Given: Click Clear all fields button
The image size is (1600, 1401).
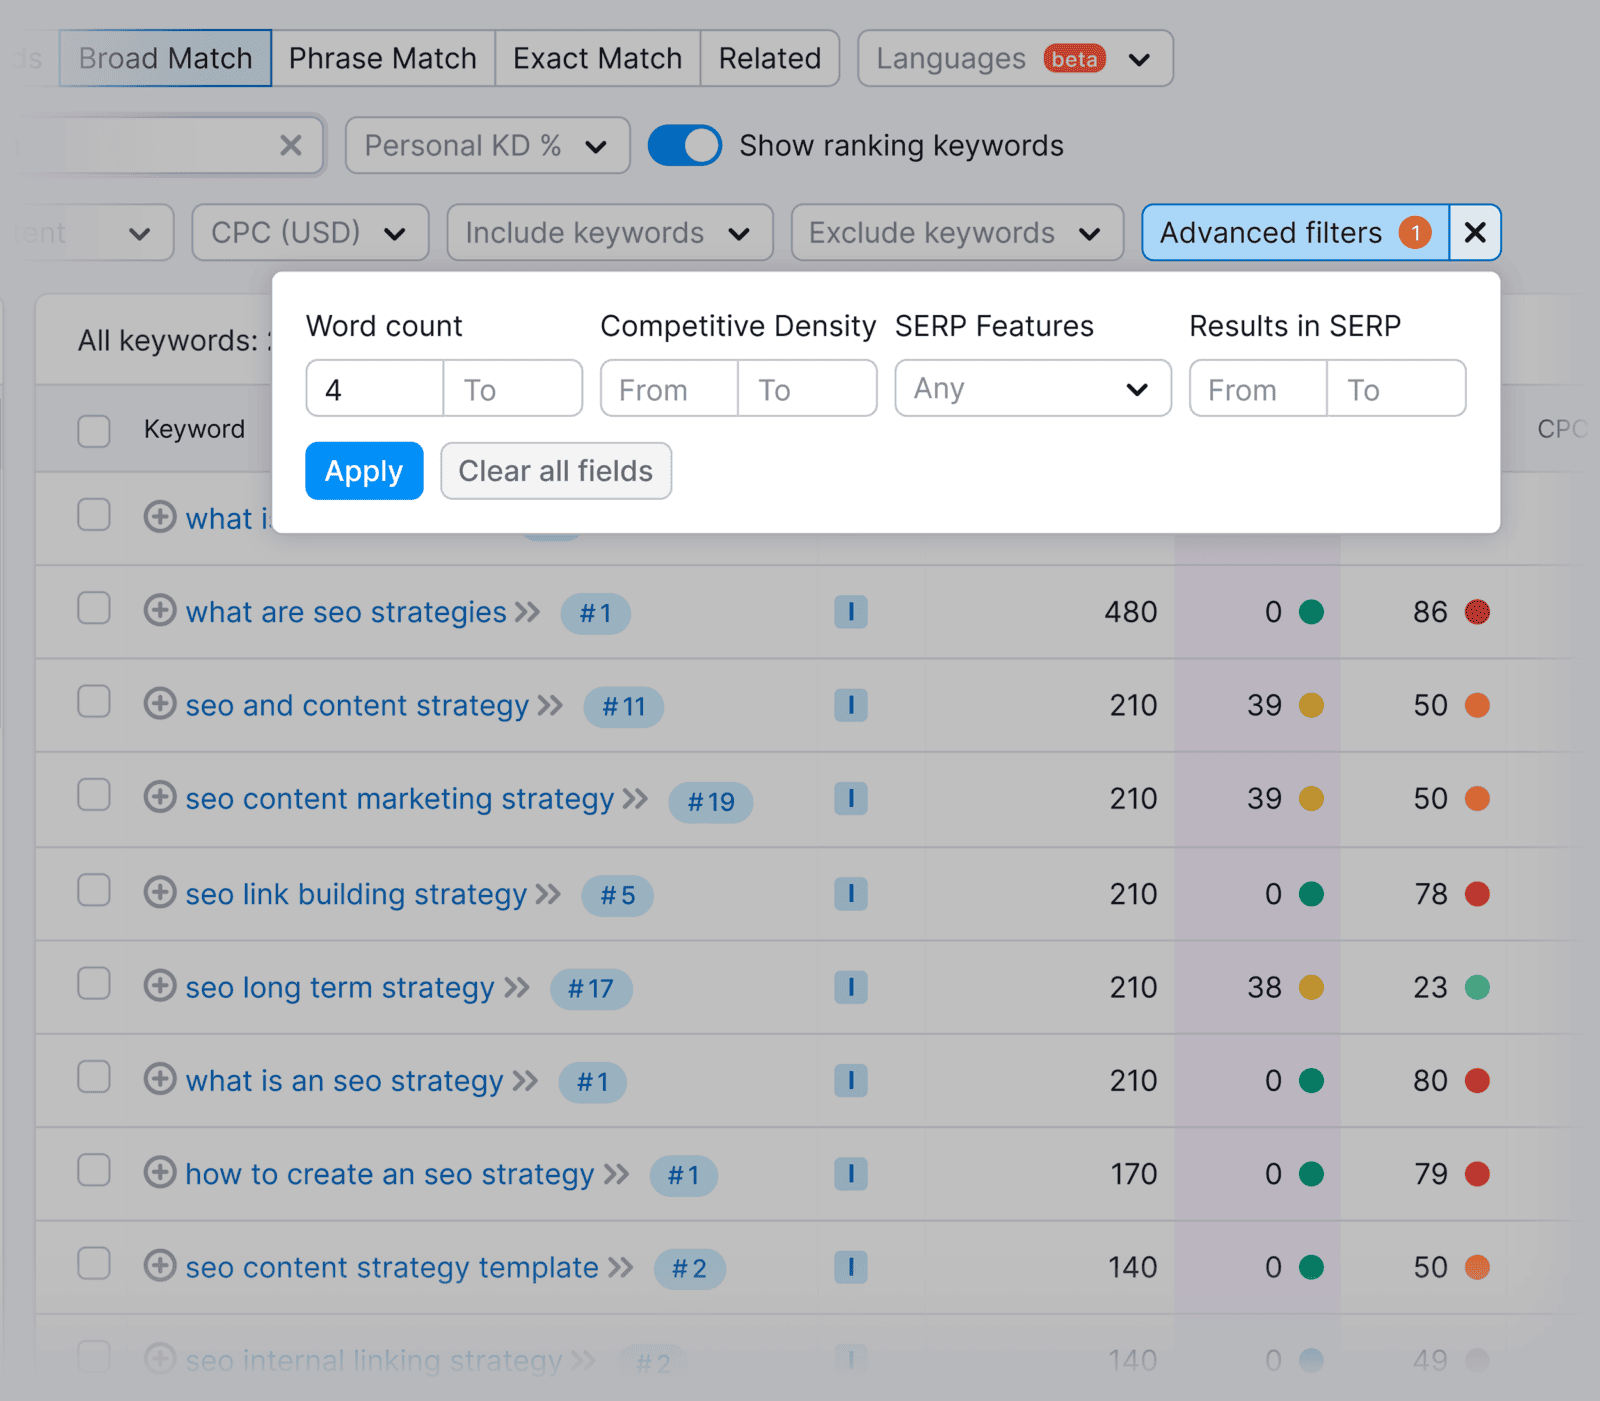Looking at the screenshot, I should pyautogui.click(x=556, y=471).
